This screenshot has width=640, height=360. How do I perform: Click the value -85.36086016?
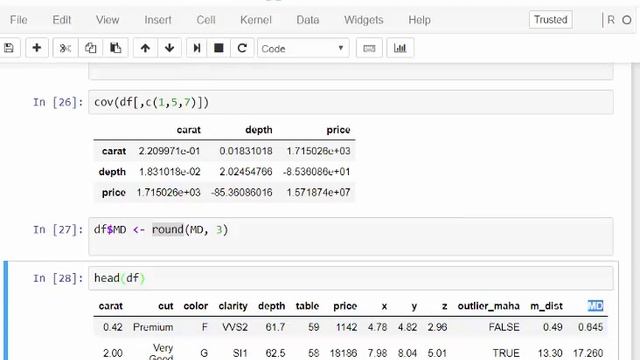[242, 192]
